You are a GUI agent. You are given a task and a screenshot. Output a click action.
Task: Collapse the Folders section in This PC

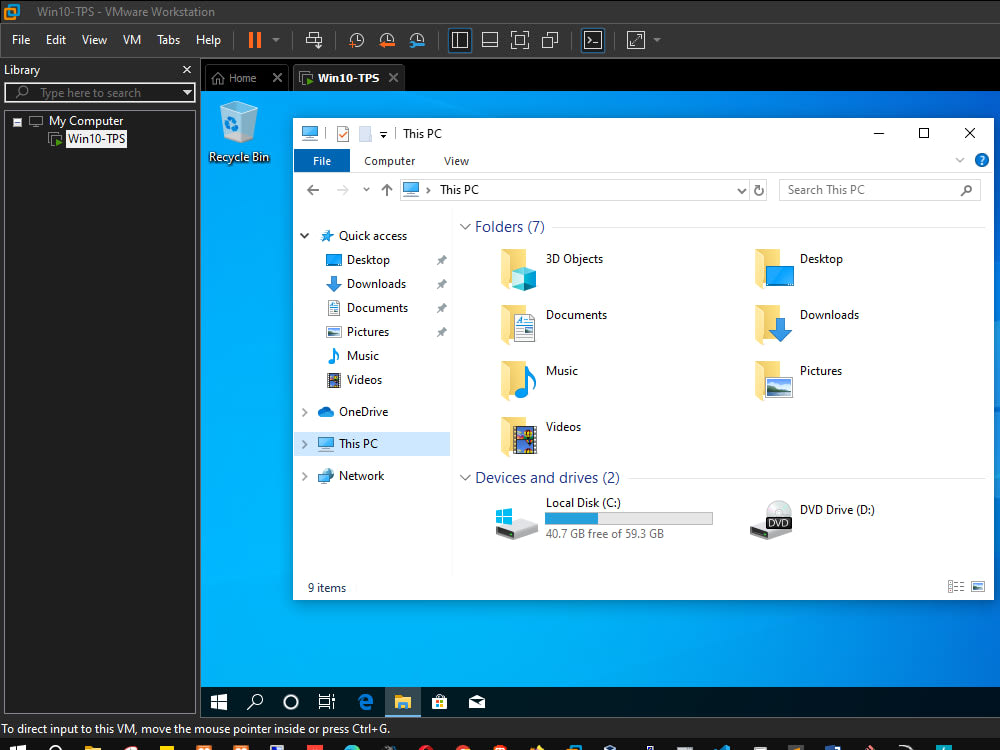[x=465, y=226]
